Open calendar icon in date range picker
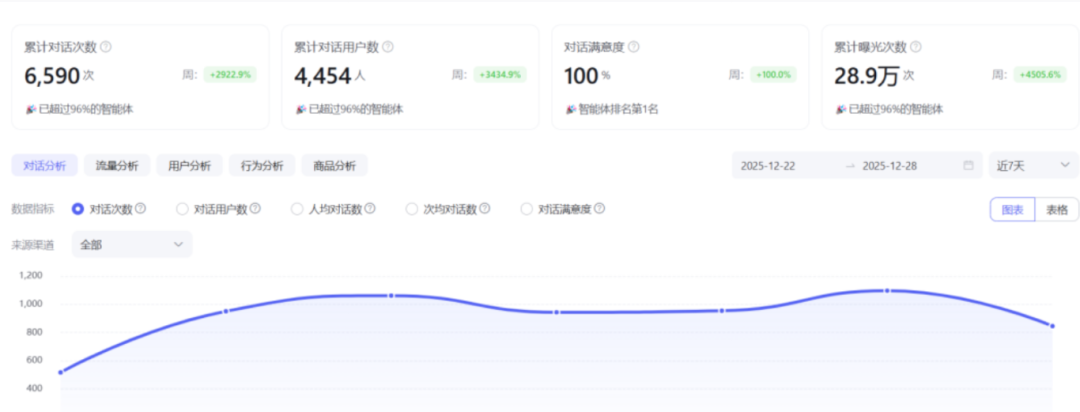Screen dimensions: 1080x412 click(968, 166)
